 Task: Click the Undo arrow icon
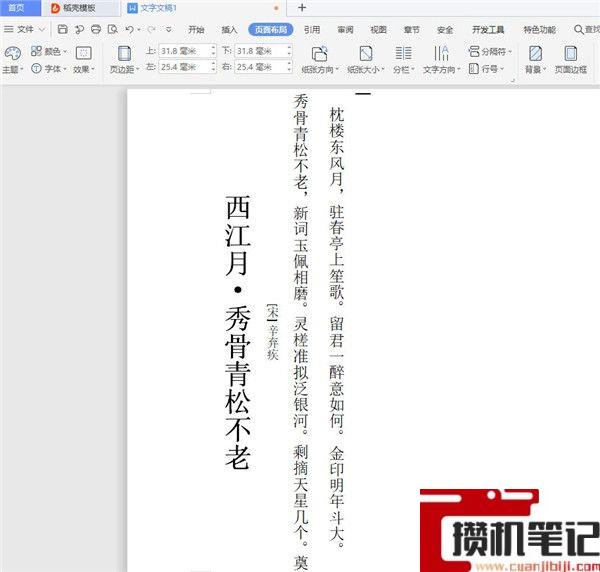click(130, 29)
